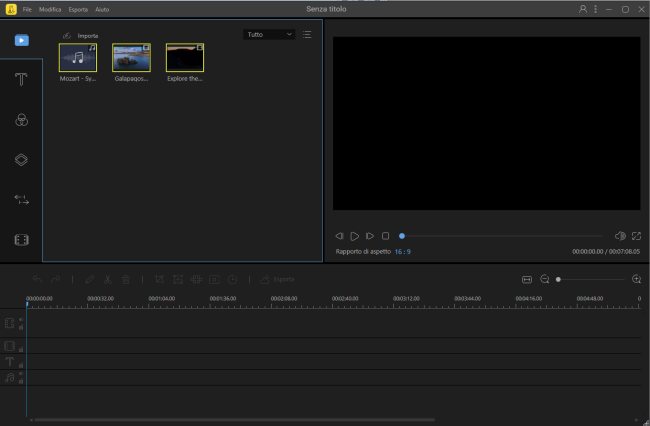
Task: Select the Media tab icon in sidebar
Action: tap(21, 40)
